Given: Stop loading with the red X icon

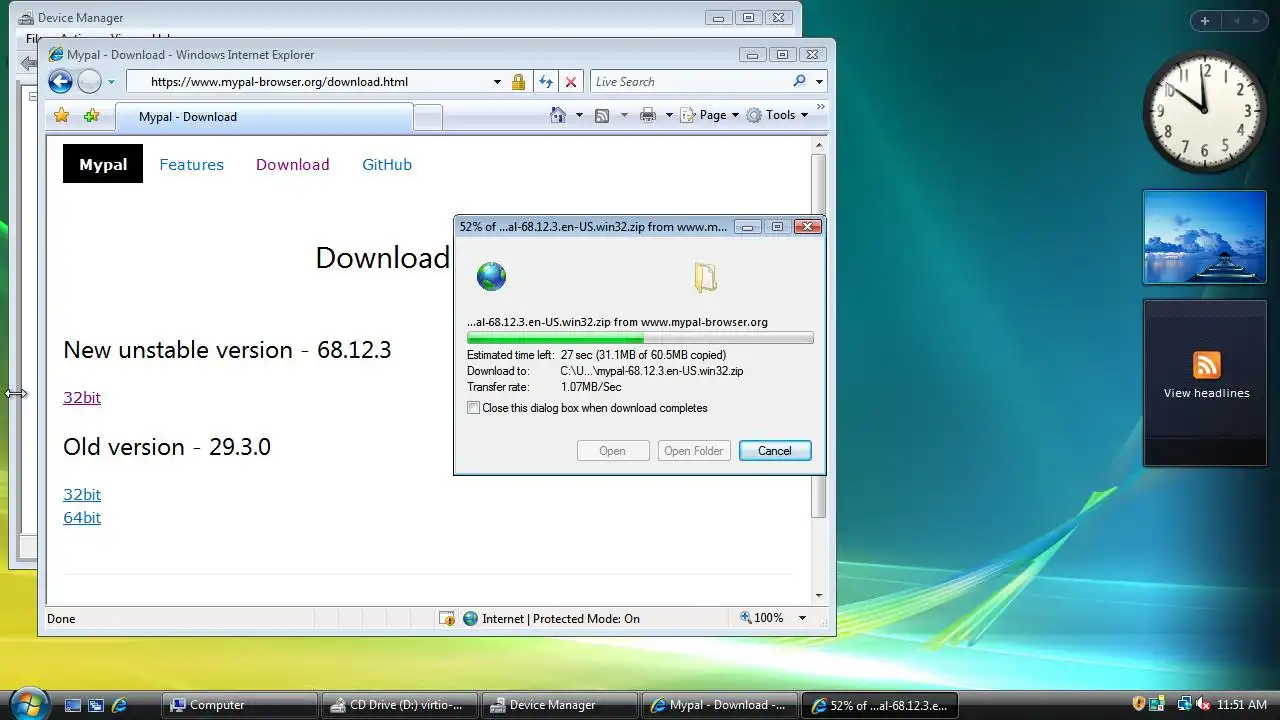Looking at the screenshot, I should point(571,82).
